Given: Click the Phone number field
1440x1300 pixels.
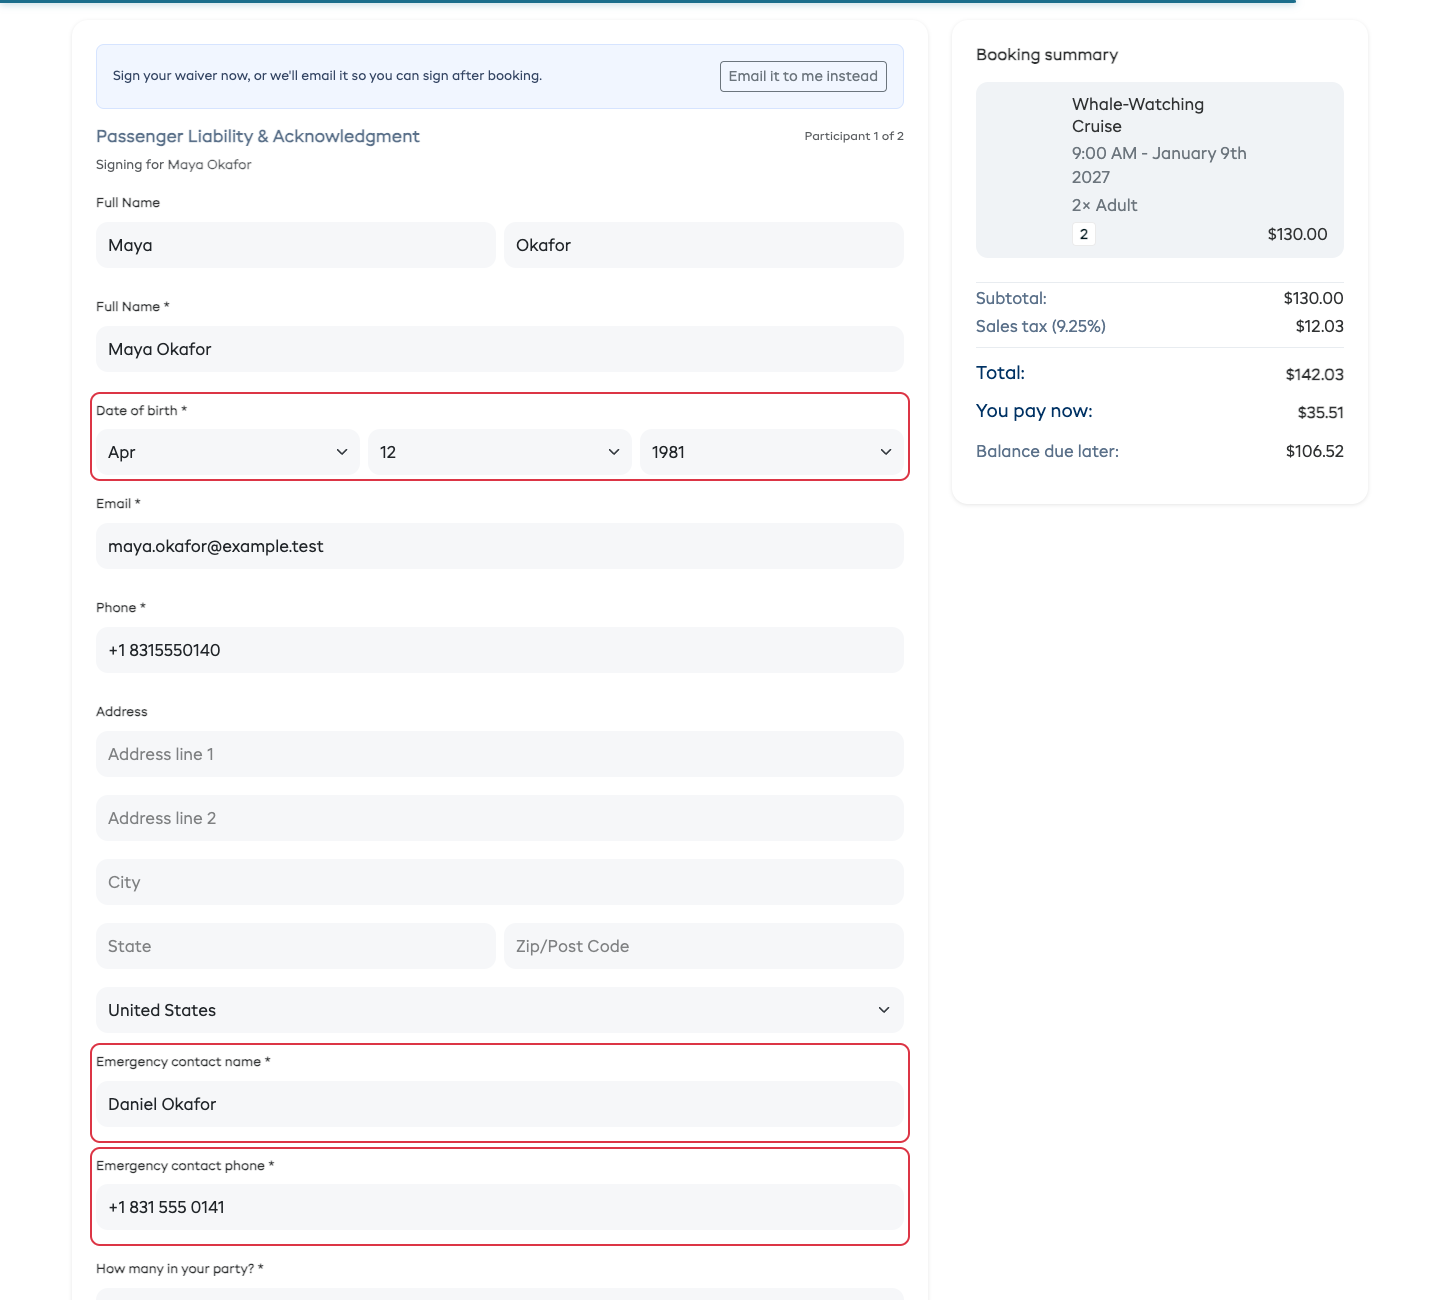Looking at the screenshot, I should pos(500,650).
